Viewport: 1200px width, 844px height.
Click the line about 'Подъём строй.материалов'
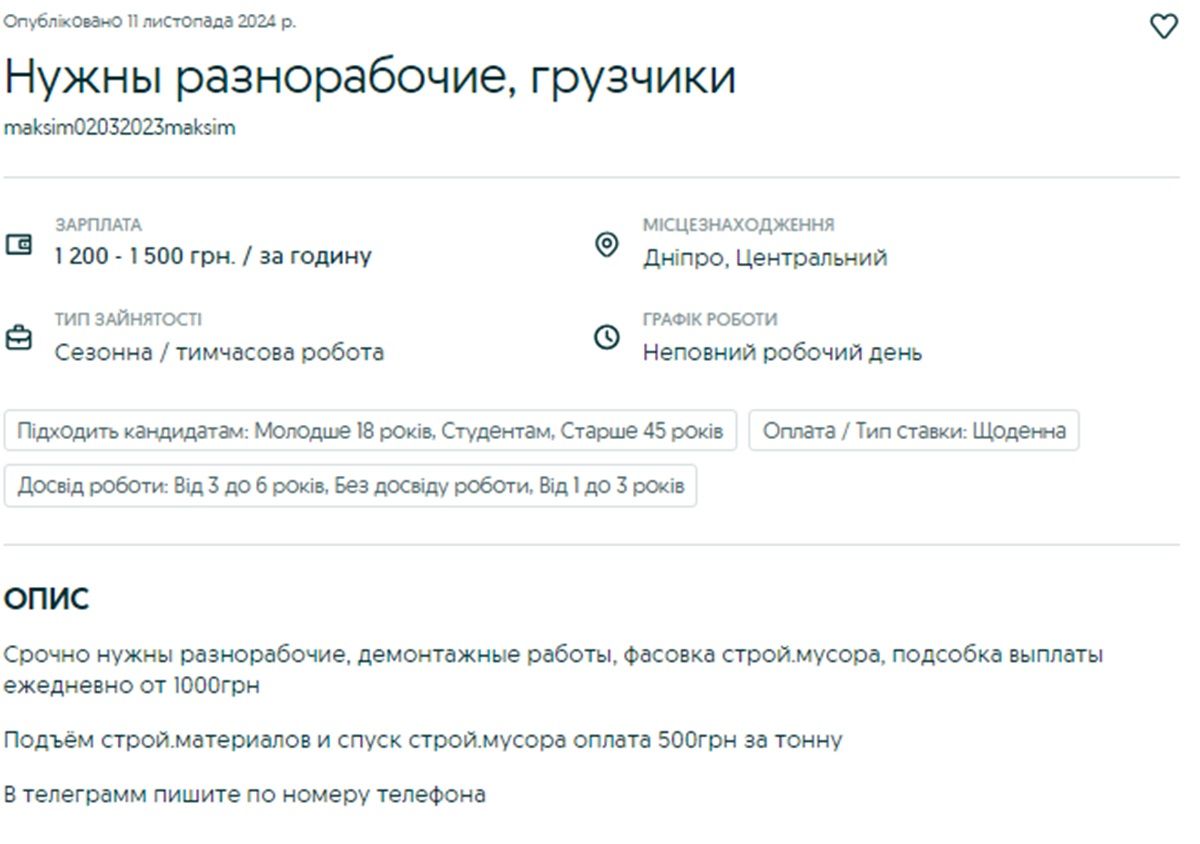pyautogui.click(x=422, y=741)
